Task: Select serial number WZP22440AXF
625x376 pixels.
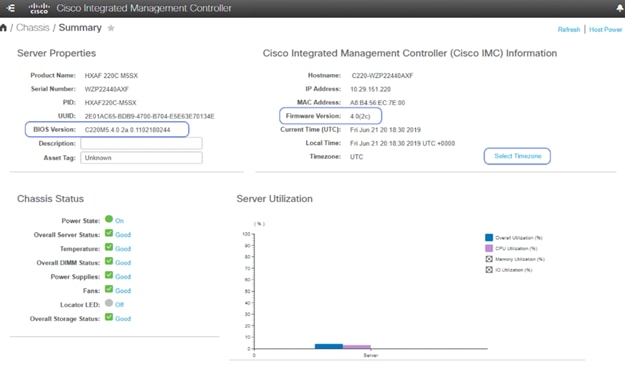Action: click(106, 89)
